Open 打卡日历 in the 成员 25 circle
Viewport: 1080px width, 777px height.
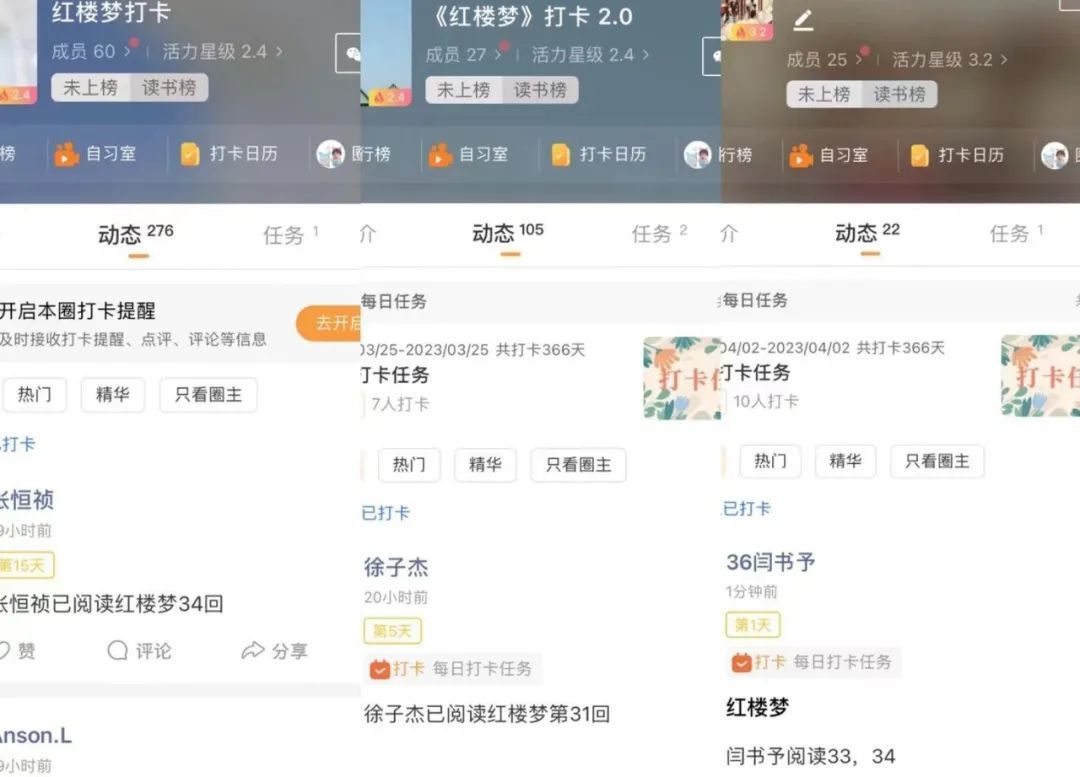point(957,155)
